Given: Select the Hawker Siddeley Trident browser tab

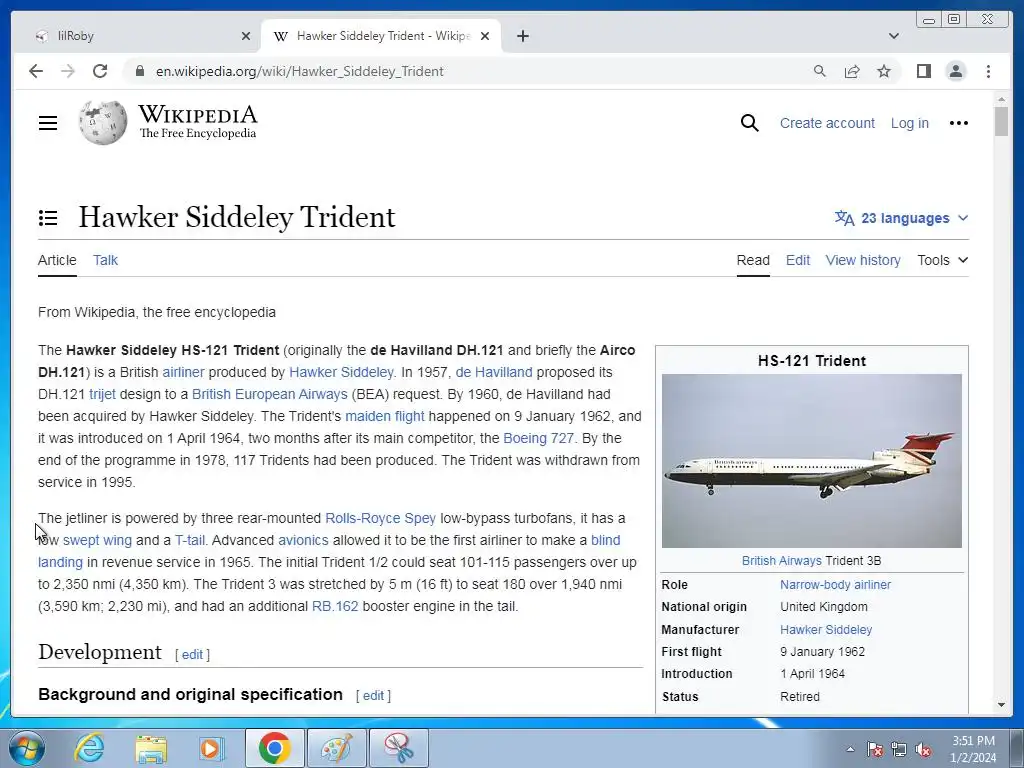Looking at the screenshot, I should point(381,36).
